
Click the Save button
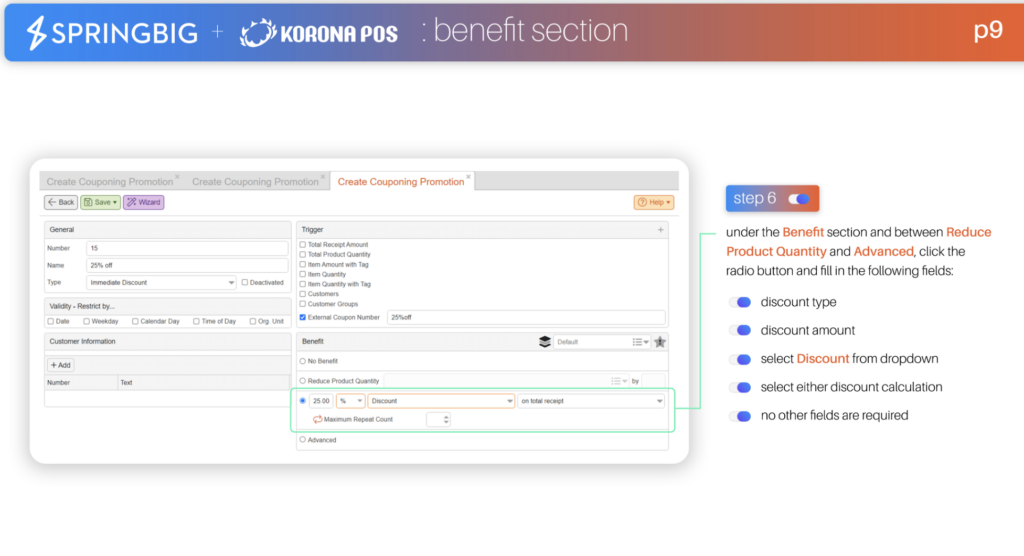coord(101,203)
